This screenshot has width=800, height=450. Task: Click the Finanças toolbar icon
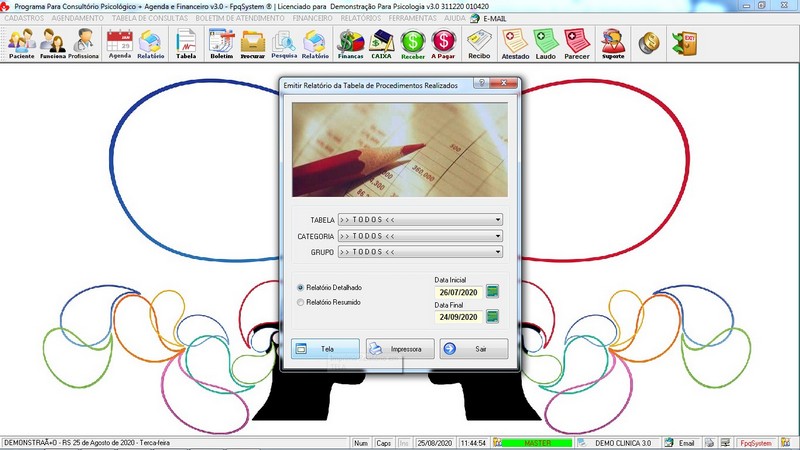(x=350, y=43)
